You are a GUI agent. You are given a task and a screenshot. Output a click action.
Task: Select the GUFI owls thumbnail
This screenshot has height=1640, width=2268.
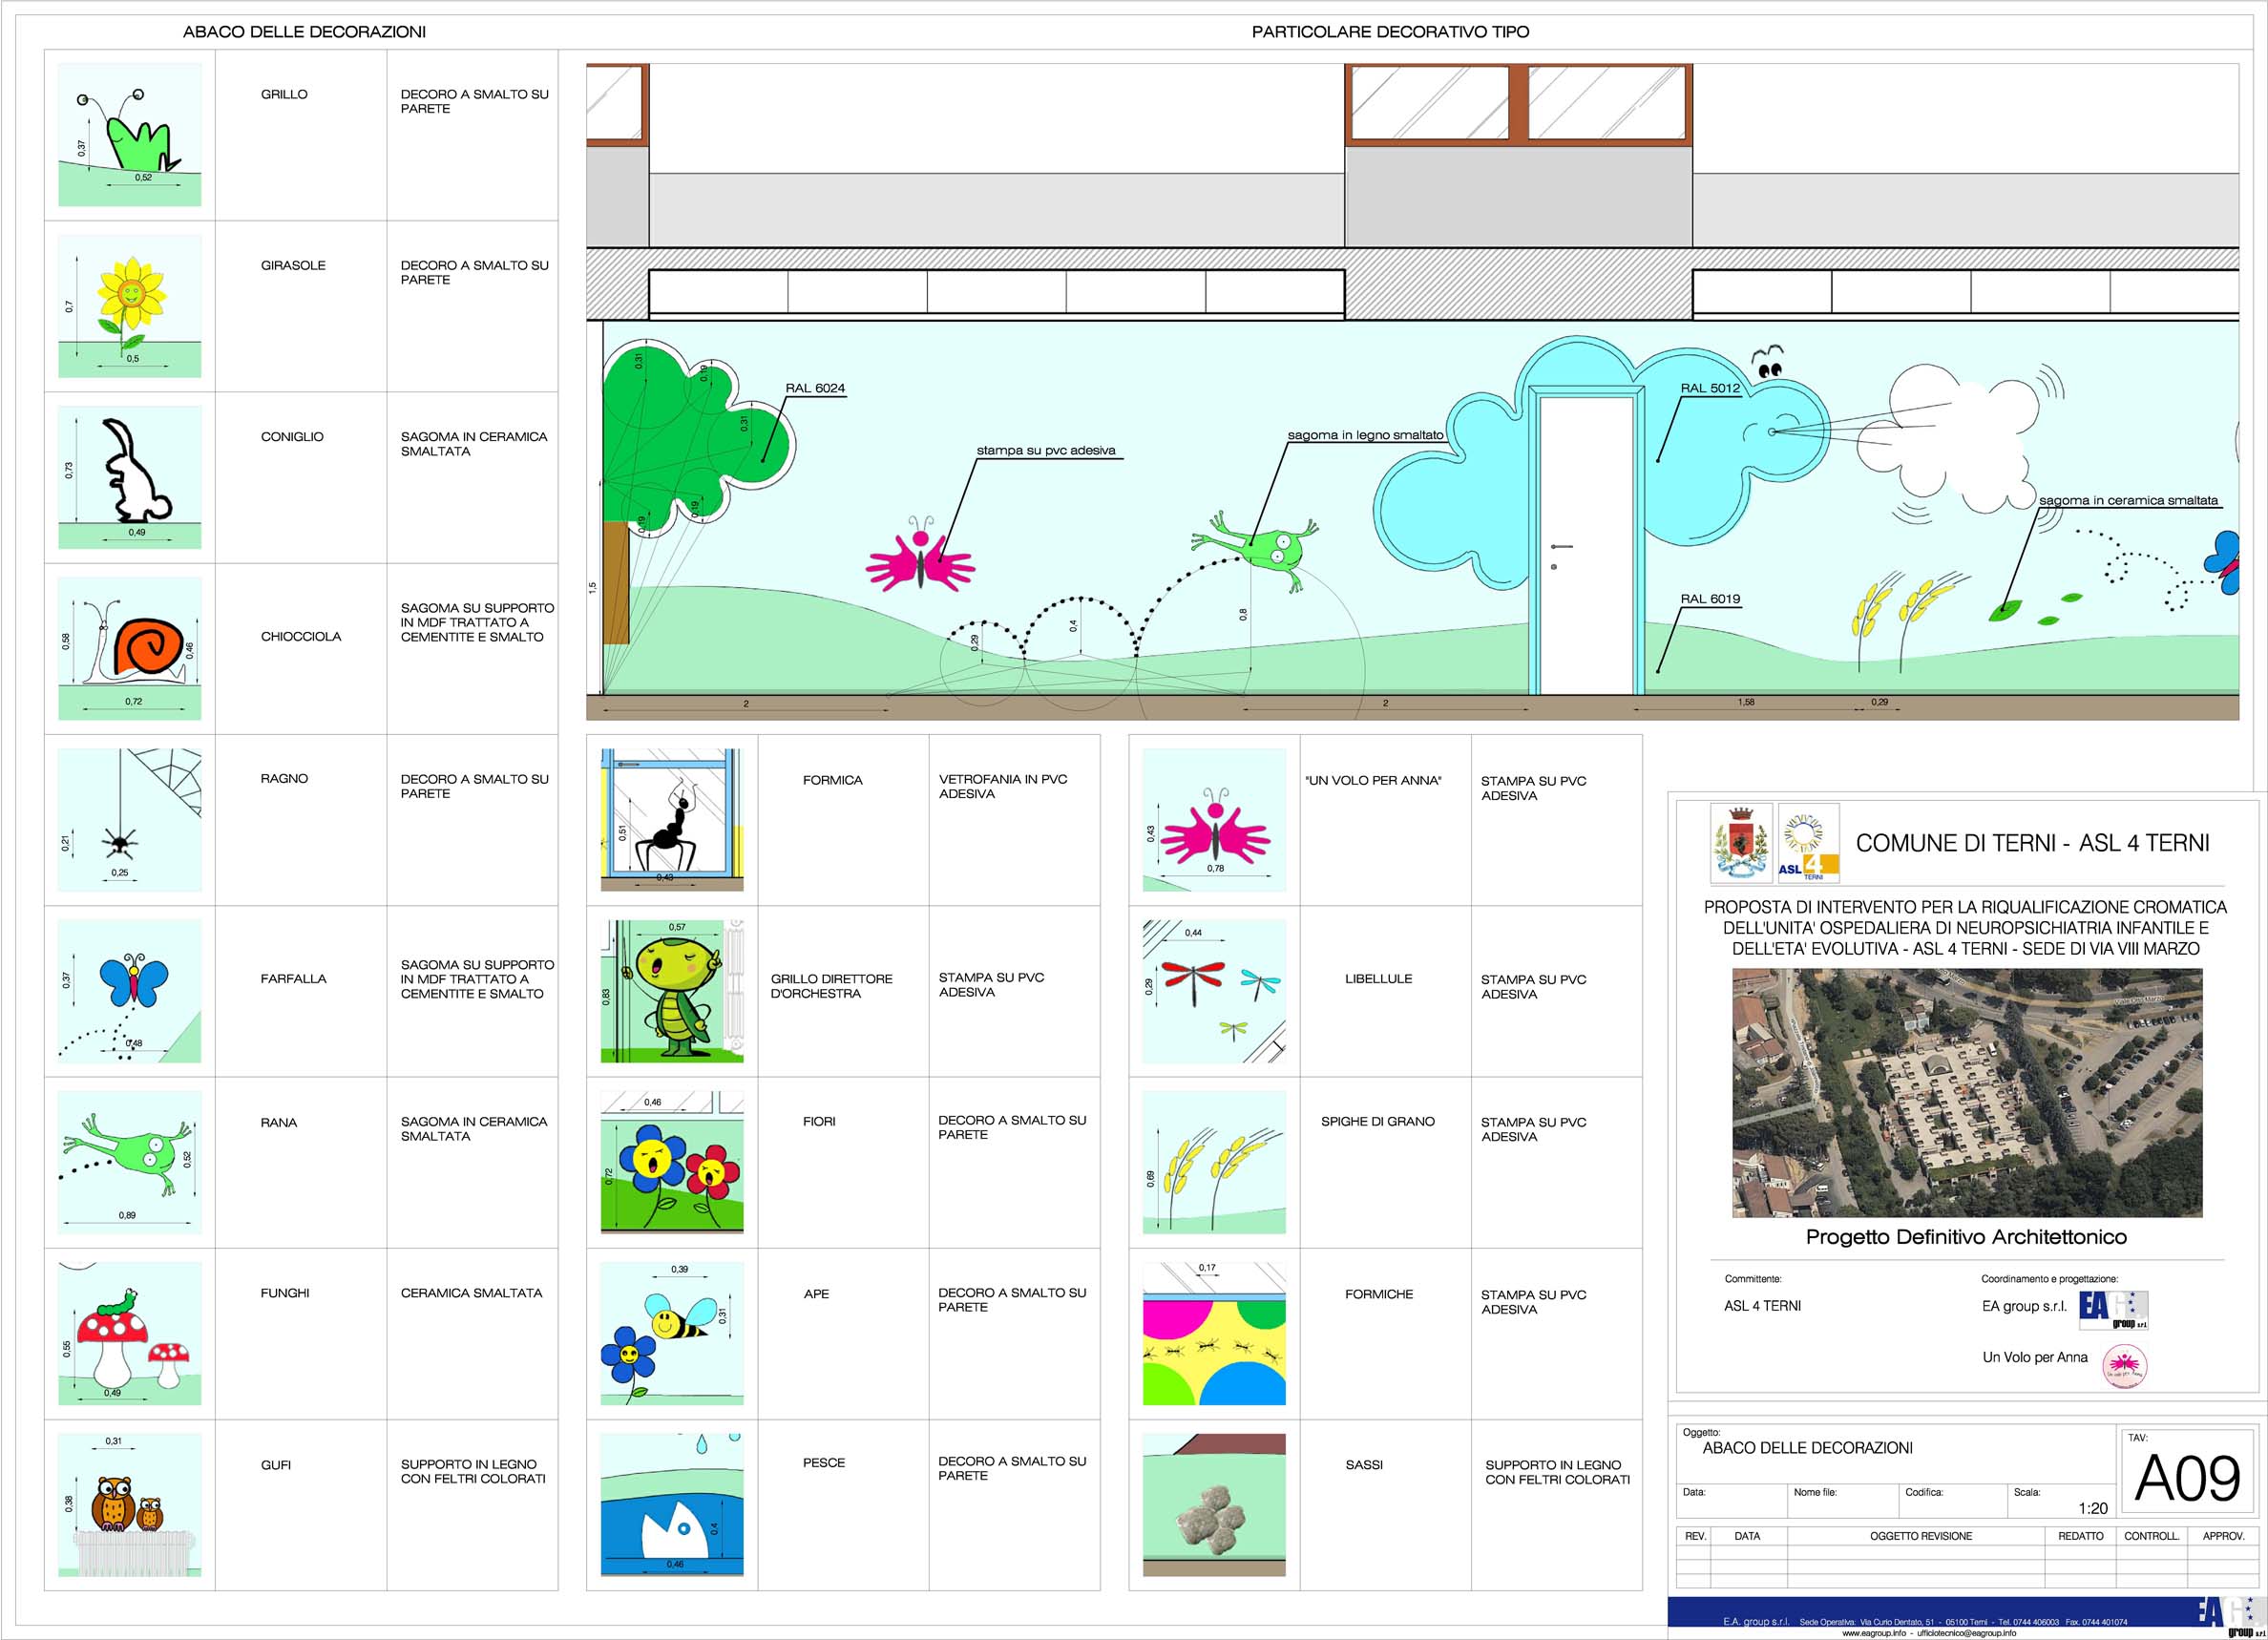[x=130, y=1505]
